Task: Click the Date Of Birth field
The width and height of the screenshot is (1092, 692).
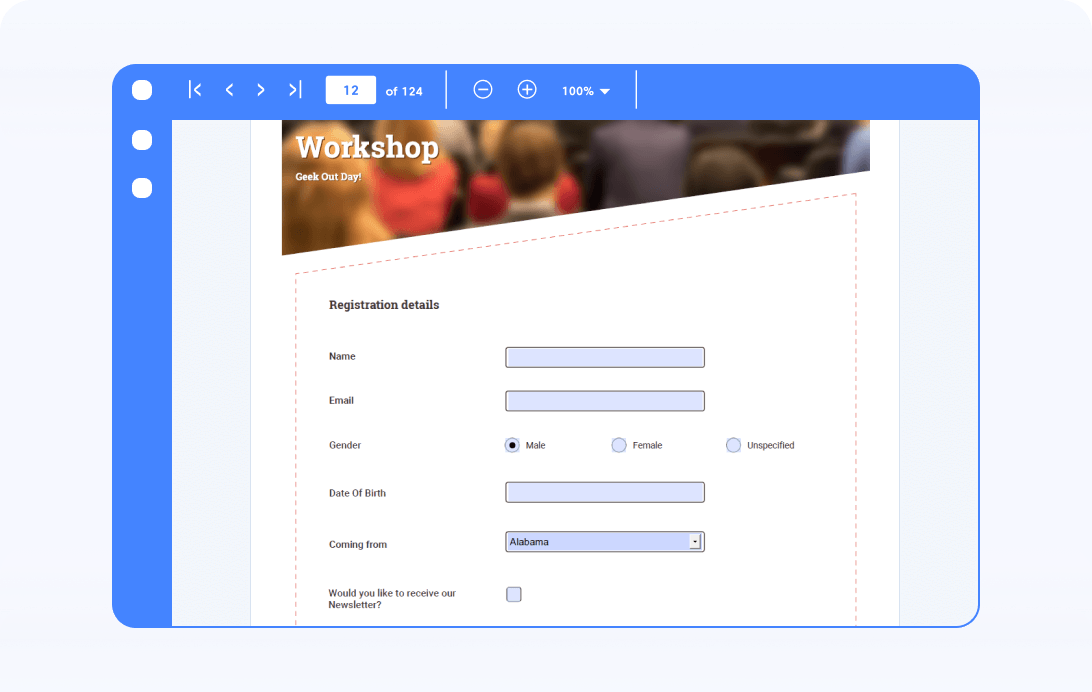Action: (604, 491)
